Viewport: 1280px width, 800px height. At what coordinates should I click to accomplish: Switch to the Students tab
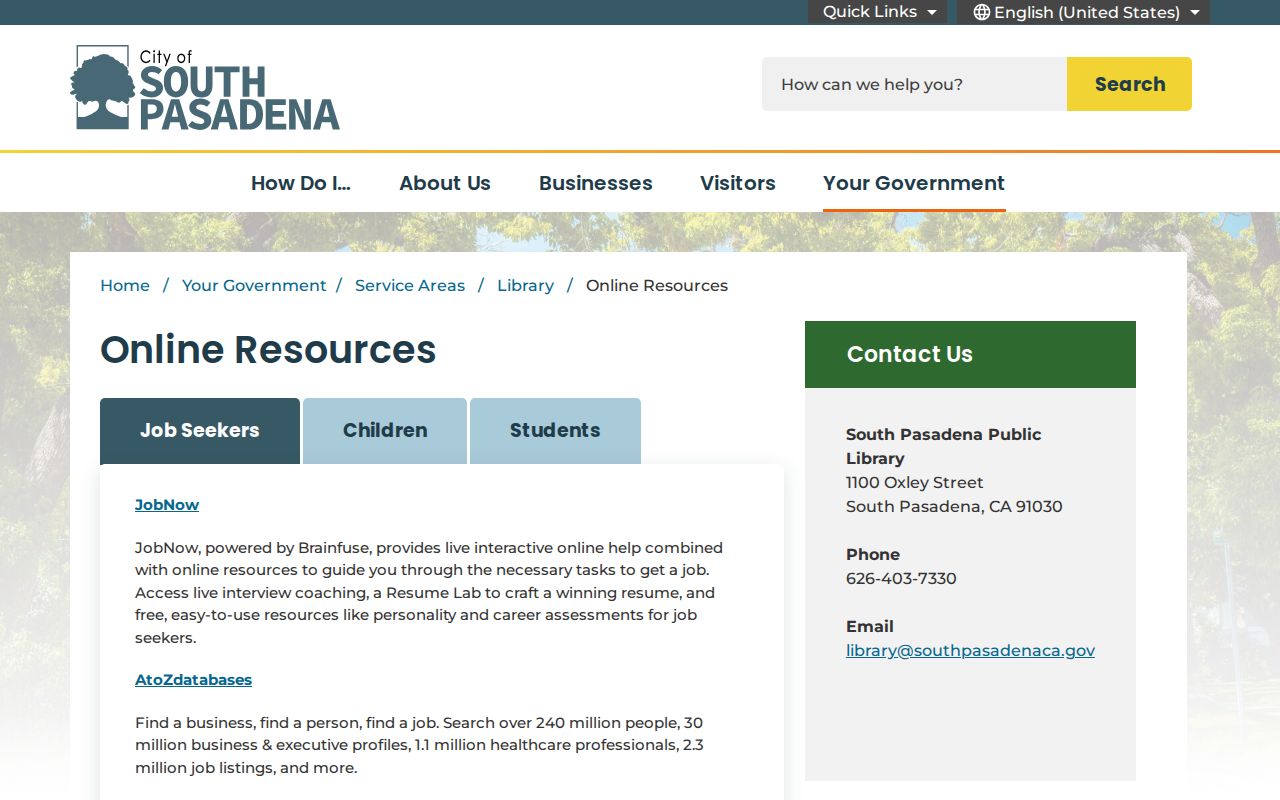(555, 431)
